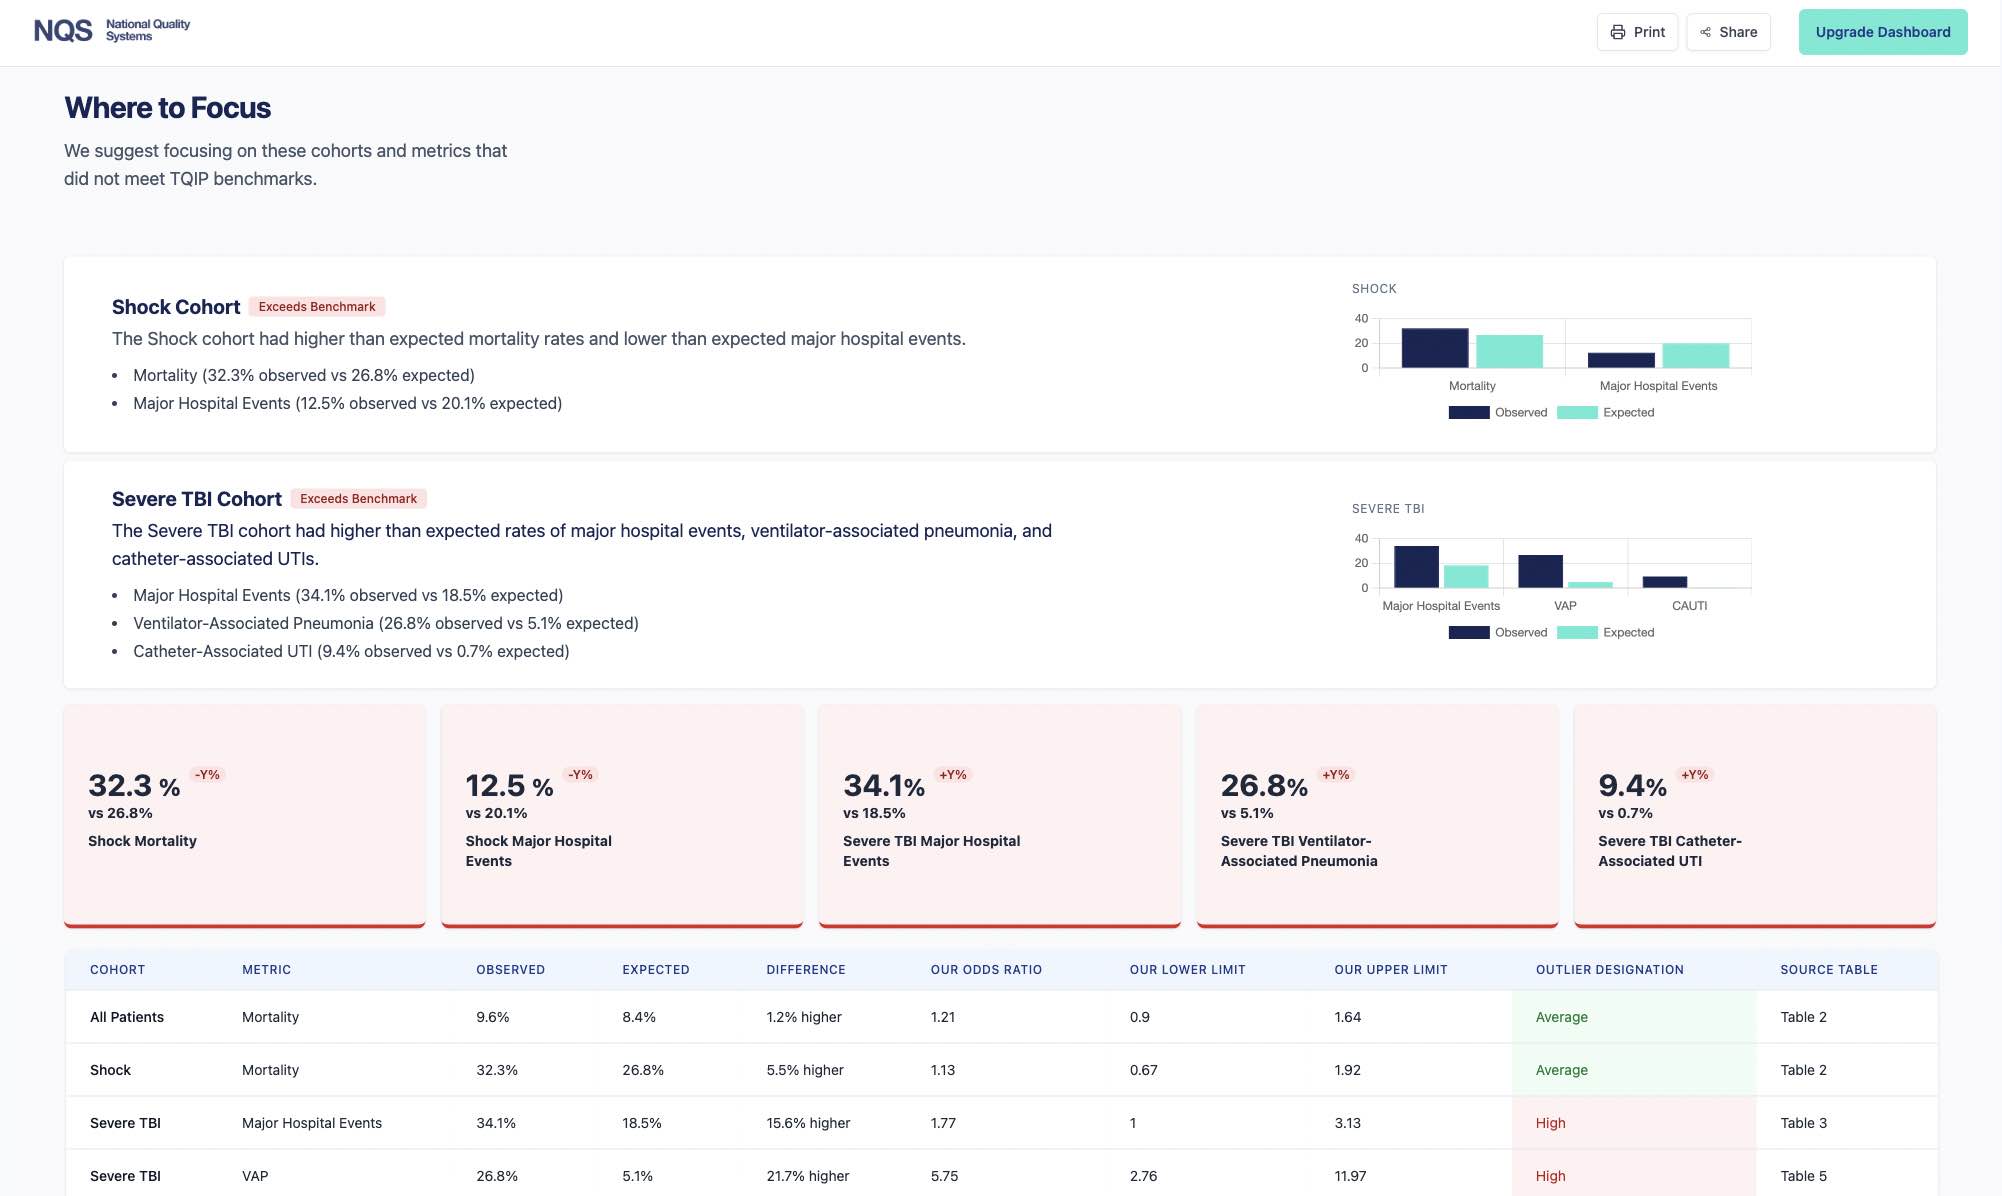Click the Mortality (32.3% observed) bullet item
Screen dimensions: 2002x1196
304,375
